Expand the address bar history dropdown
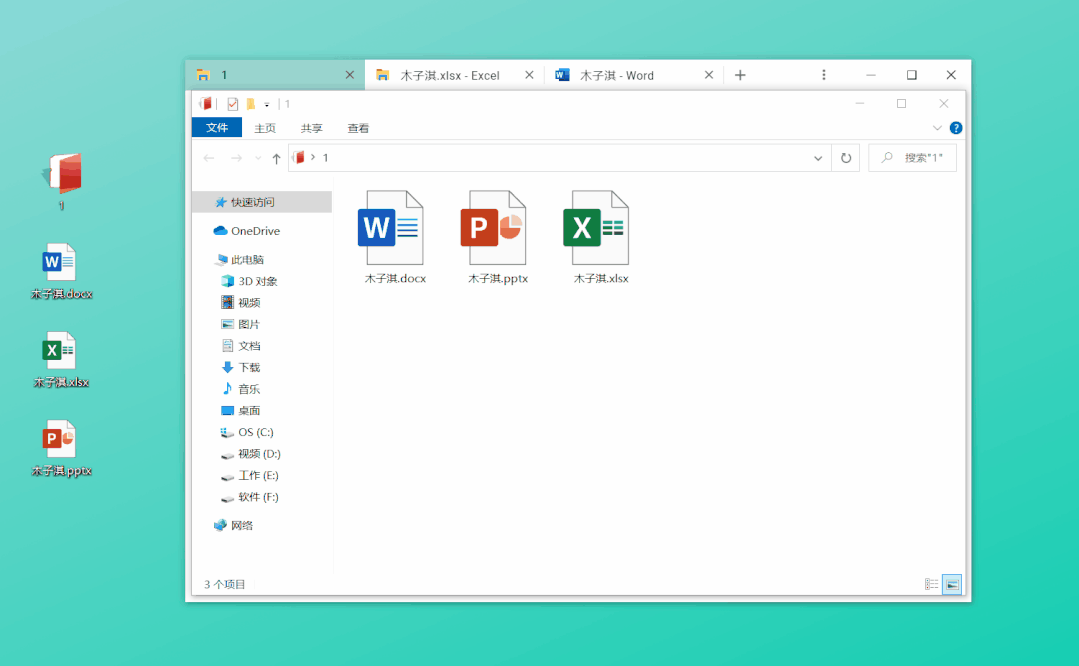Screen dimensions: 1079x666 818,158
